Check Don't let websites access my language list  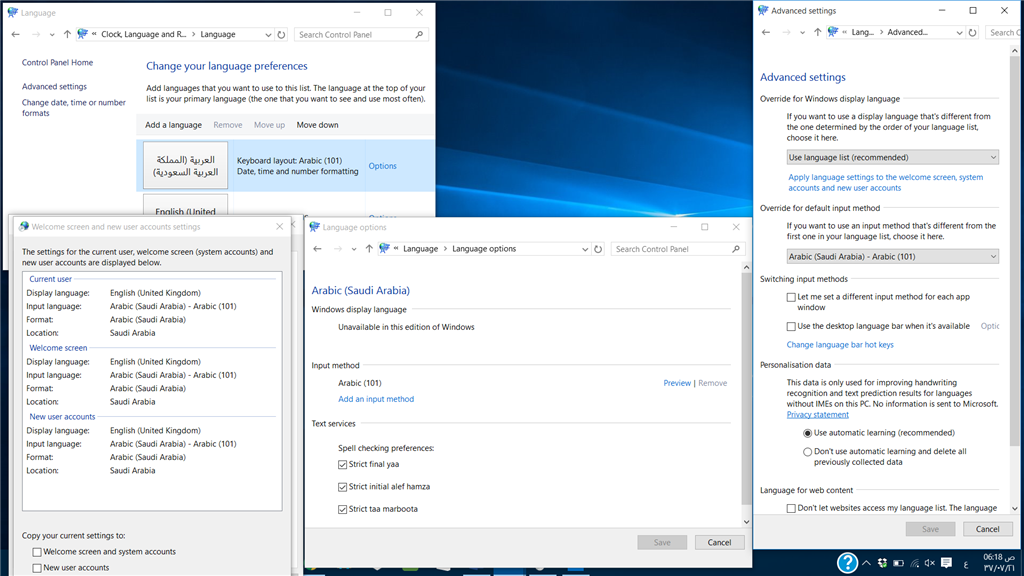tap(791, 508)
